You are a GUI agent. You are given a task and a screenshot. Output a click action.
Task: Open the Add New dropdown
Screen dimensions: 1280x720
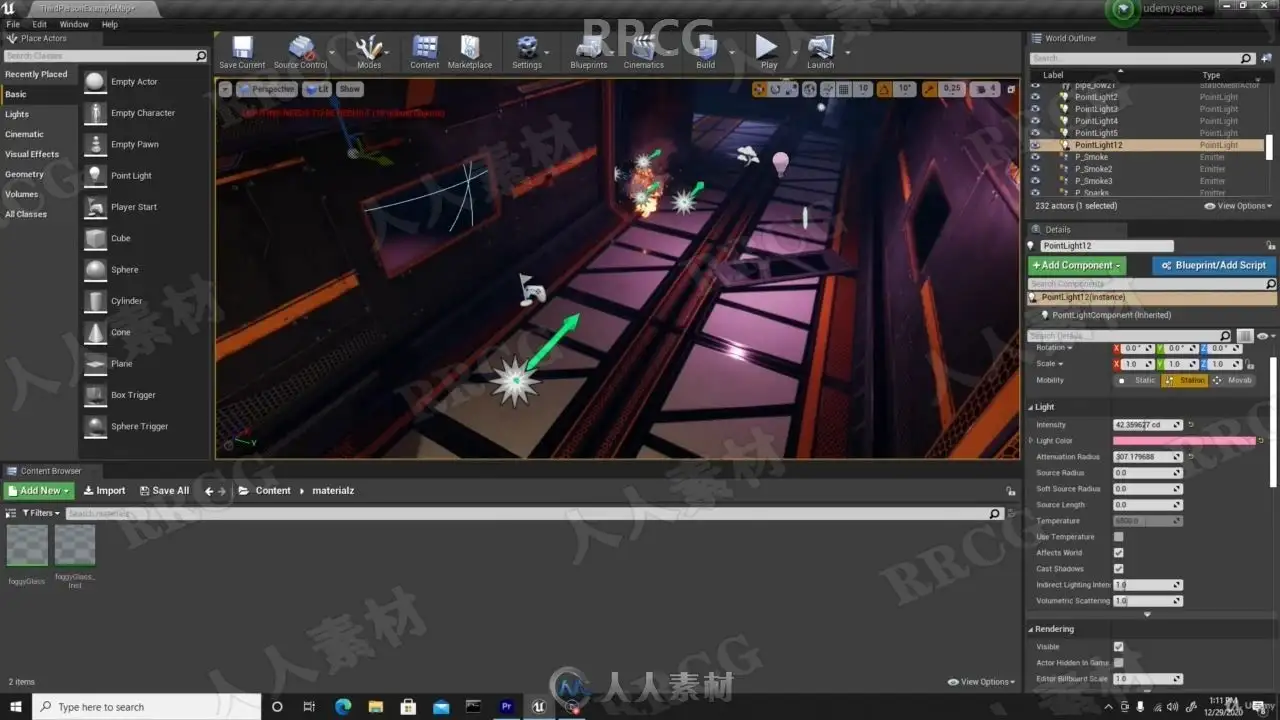click(39, 491)
